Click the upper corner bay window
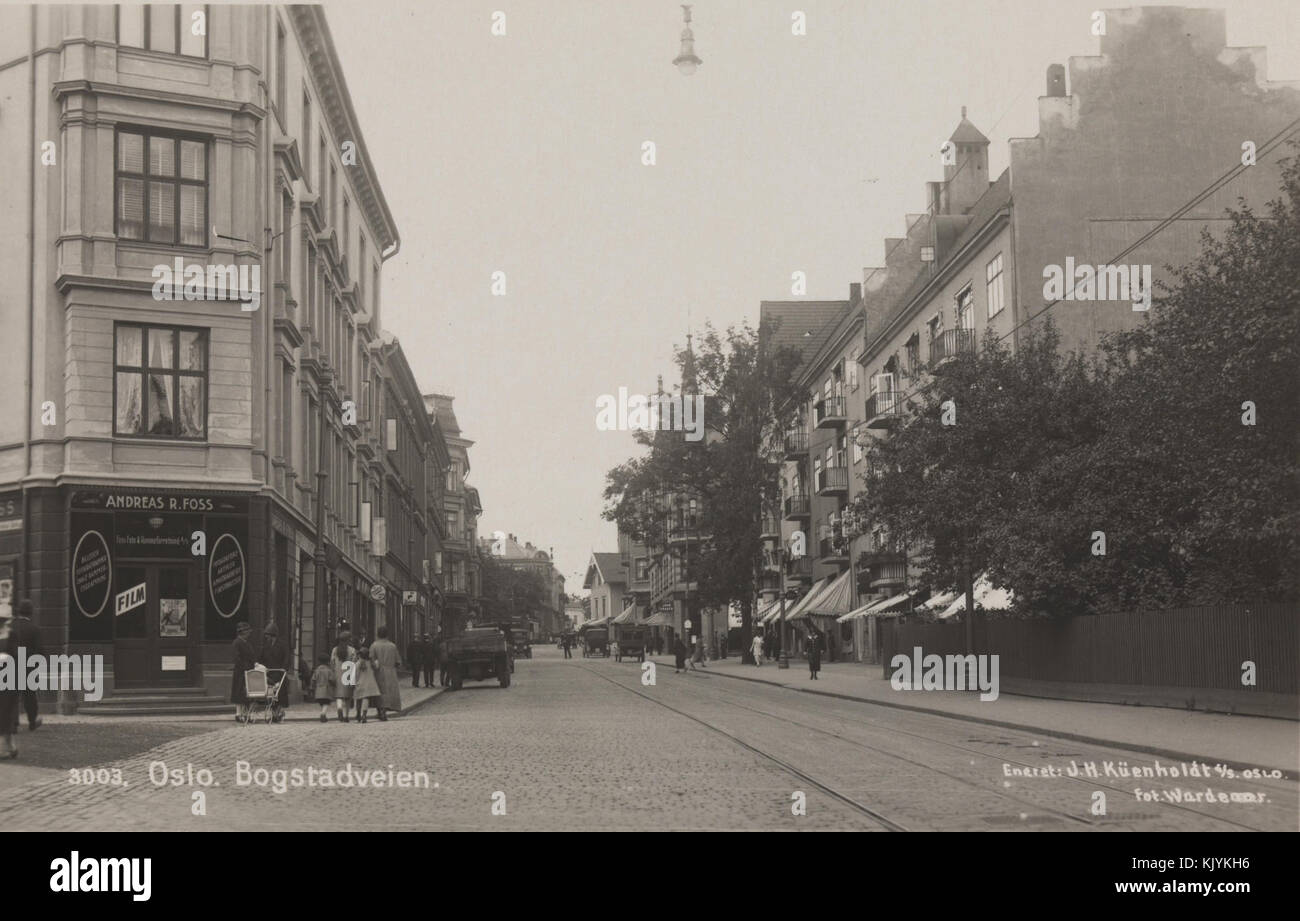Viewport: 1300px width, 921px height. tap(160, 187)
